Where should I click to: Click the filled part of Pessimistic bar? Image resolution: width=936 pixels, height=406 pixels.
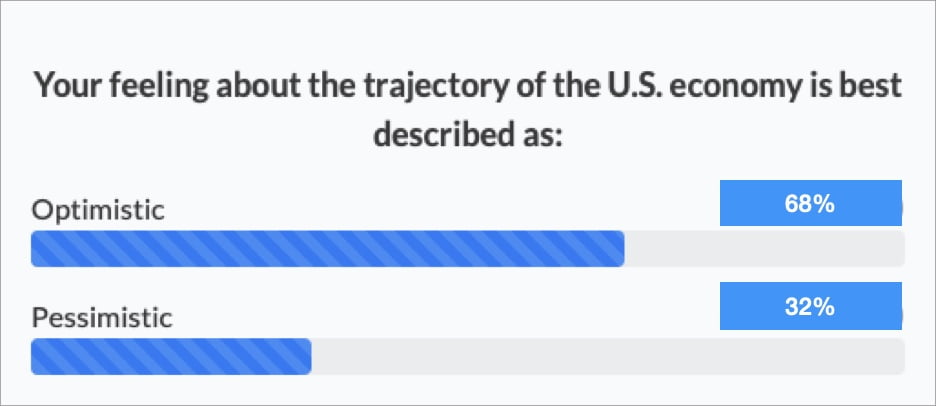point(171,357)
